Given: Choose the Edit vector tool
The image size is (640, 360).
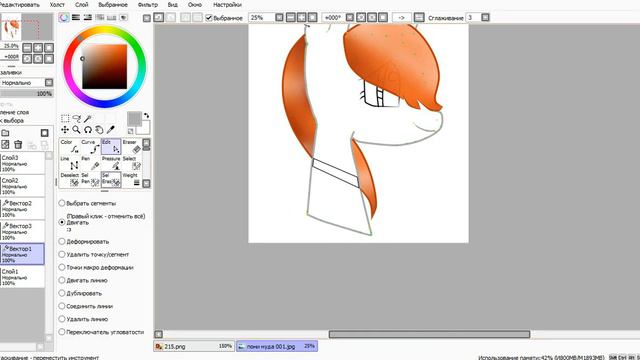Looking at the screenshot, I should (111, 147).
